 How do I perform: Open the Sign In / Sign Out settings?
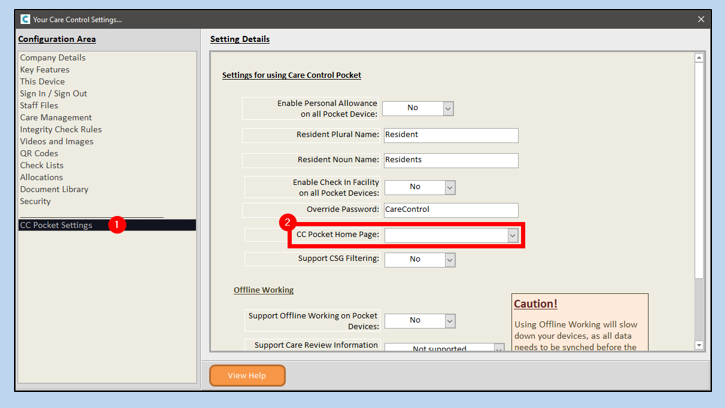click(53, 94)
